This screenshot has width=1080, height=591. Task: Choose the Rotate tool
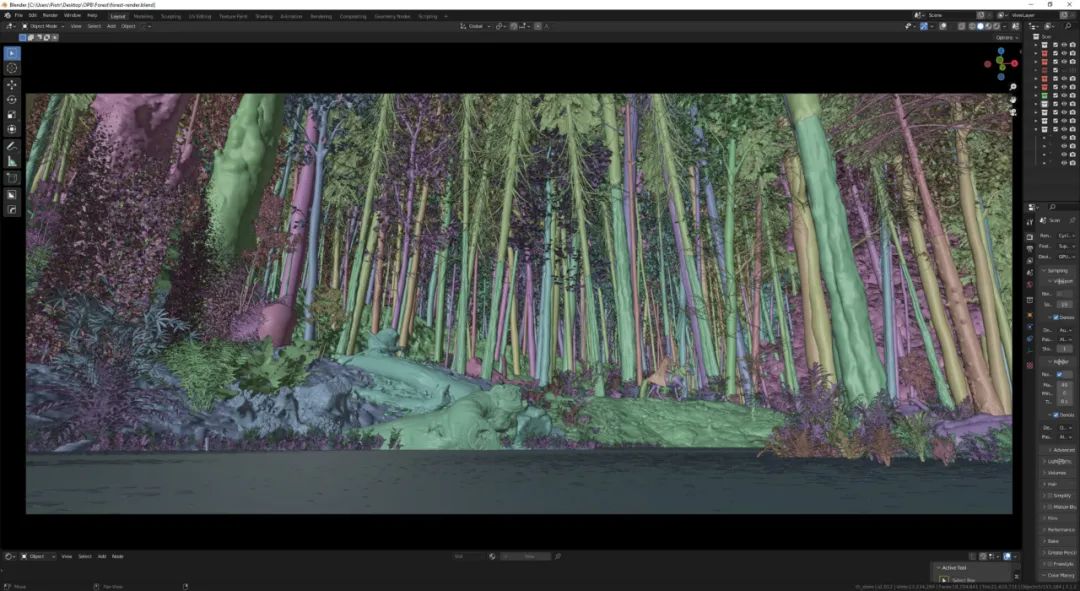(12, 100)
